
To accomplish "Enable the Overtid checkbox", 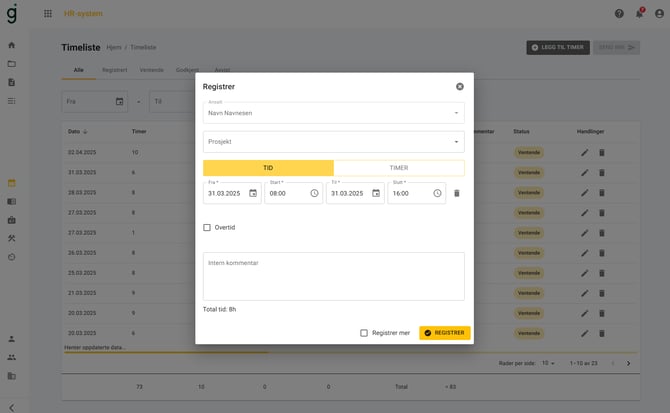I will [x=207, y=227].
